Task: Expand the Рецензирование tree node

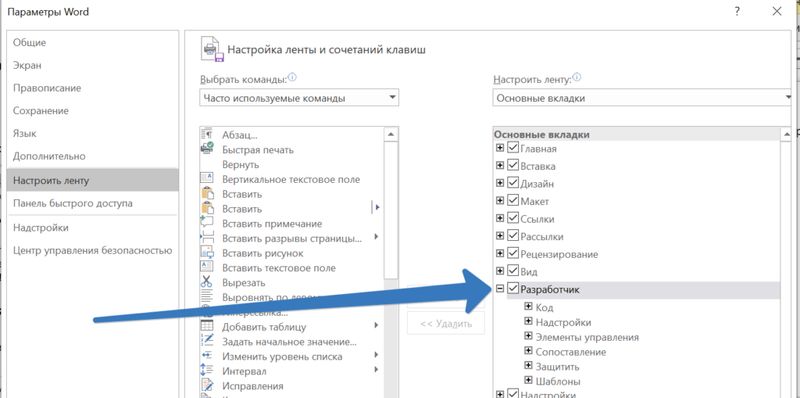Action: [500, 254]
